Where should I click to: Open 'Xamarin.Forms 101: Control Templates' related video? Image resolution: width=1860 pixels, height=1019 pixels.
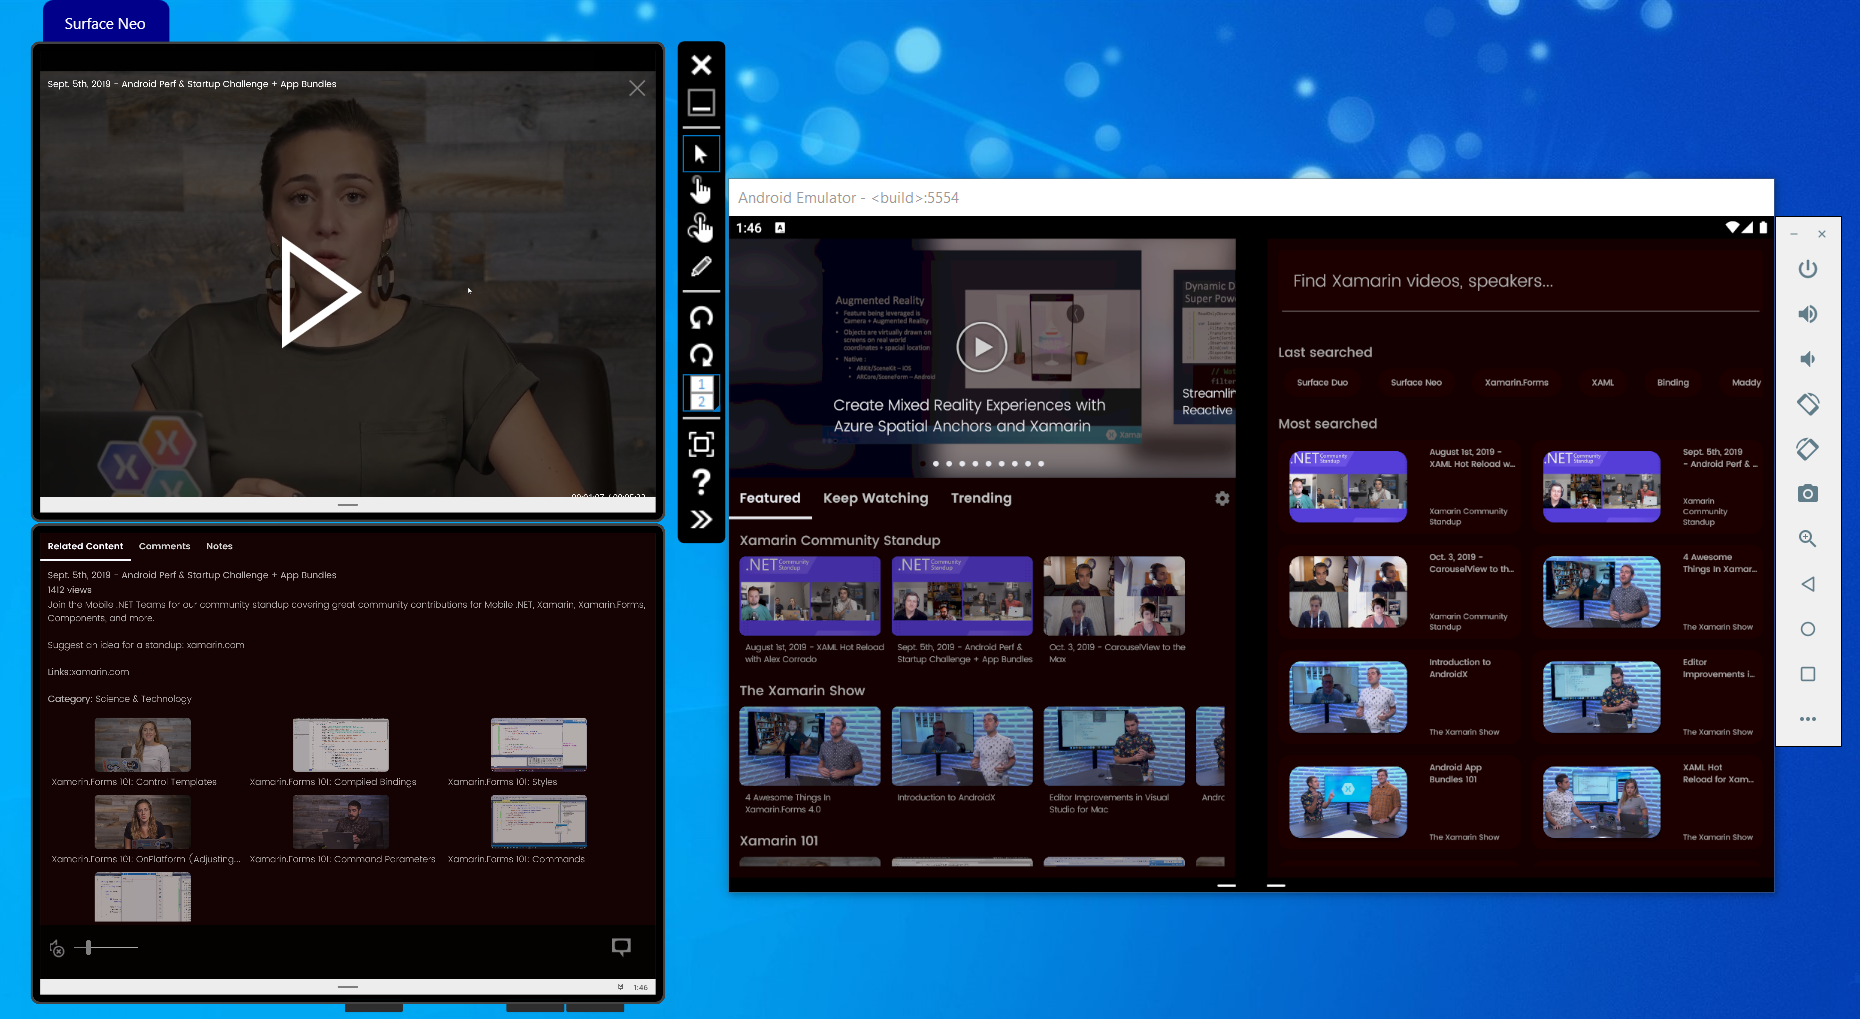click(142, 745)
